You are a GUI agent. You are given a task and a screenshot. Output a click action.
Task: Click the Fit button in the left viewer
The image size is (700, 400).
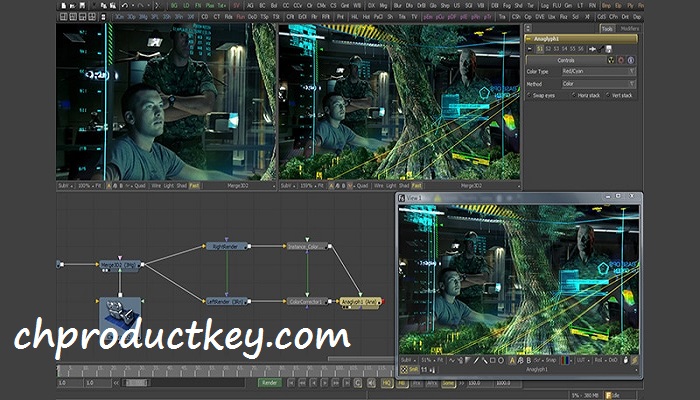(98, 186)
